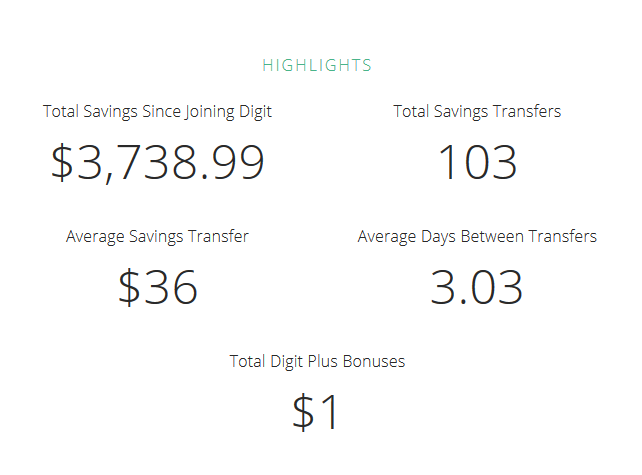642x475 pixels.
Task: Click the HIGHLIGHTS heading
Action: click(317, 66)
